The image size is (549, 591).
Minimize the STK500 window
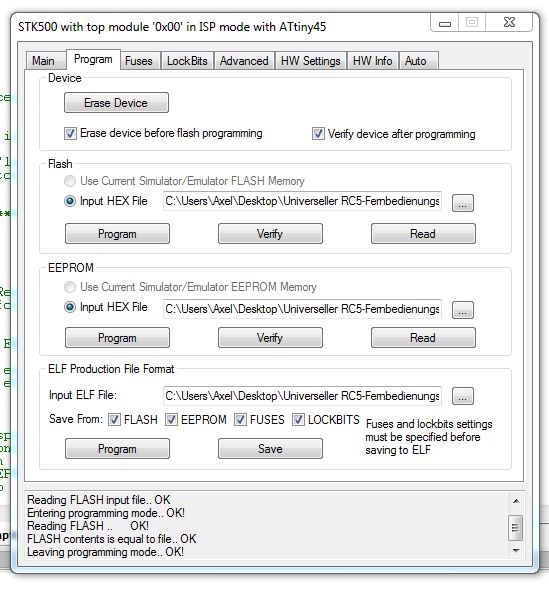(445, 23)
